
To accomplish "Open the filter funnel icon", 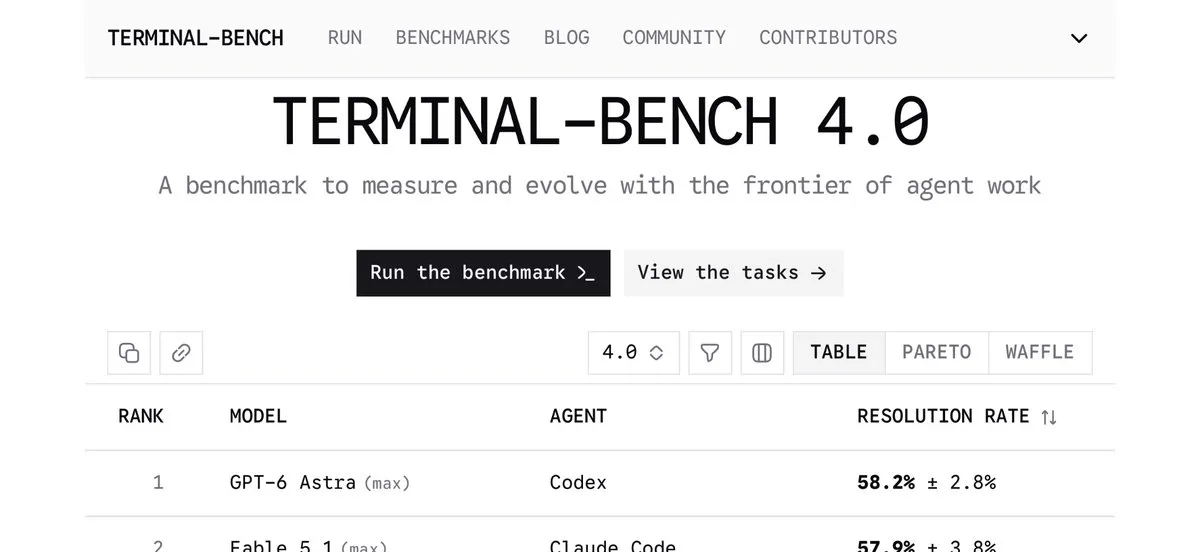I will (x=710, y=353).
